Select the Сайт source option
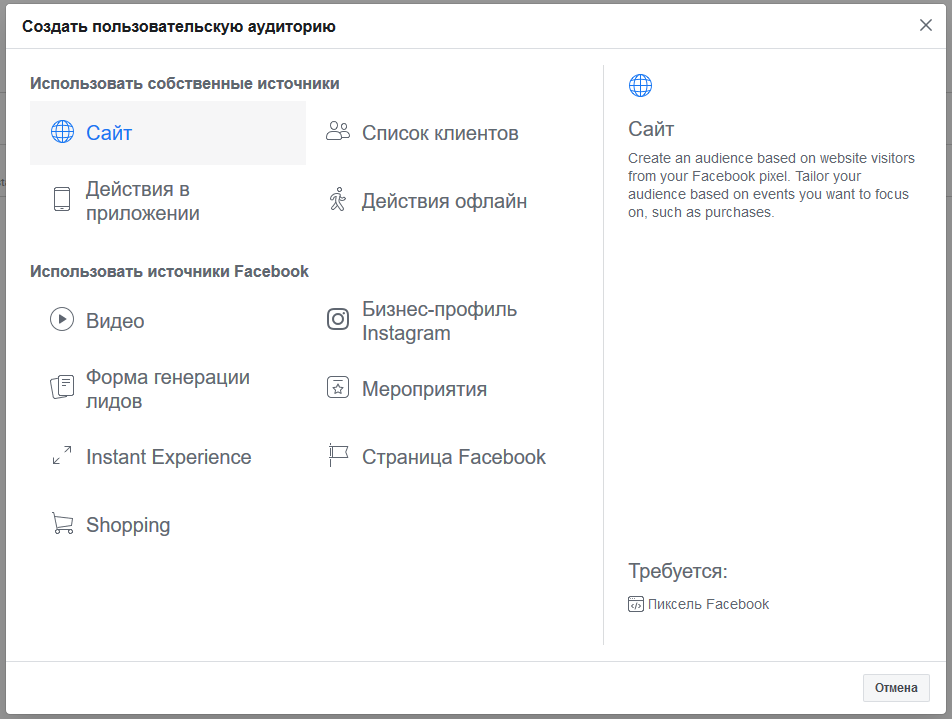The width and height of the screenshot is (952, 719). click(x=109, y=133)
